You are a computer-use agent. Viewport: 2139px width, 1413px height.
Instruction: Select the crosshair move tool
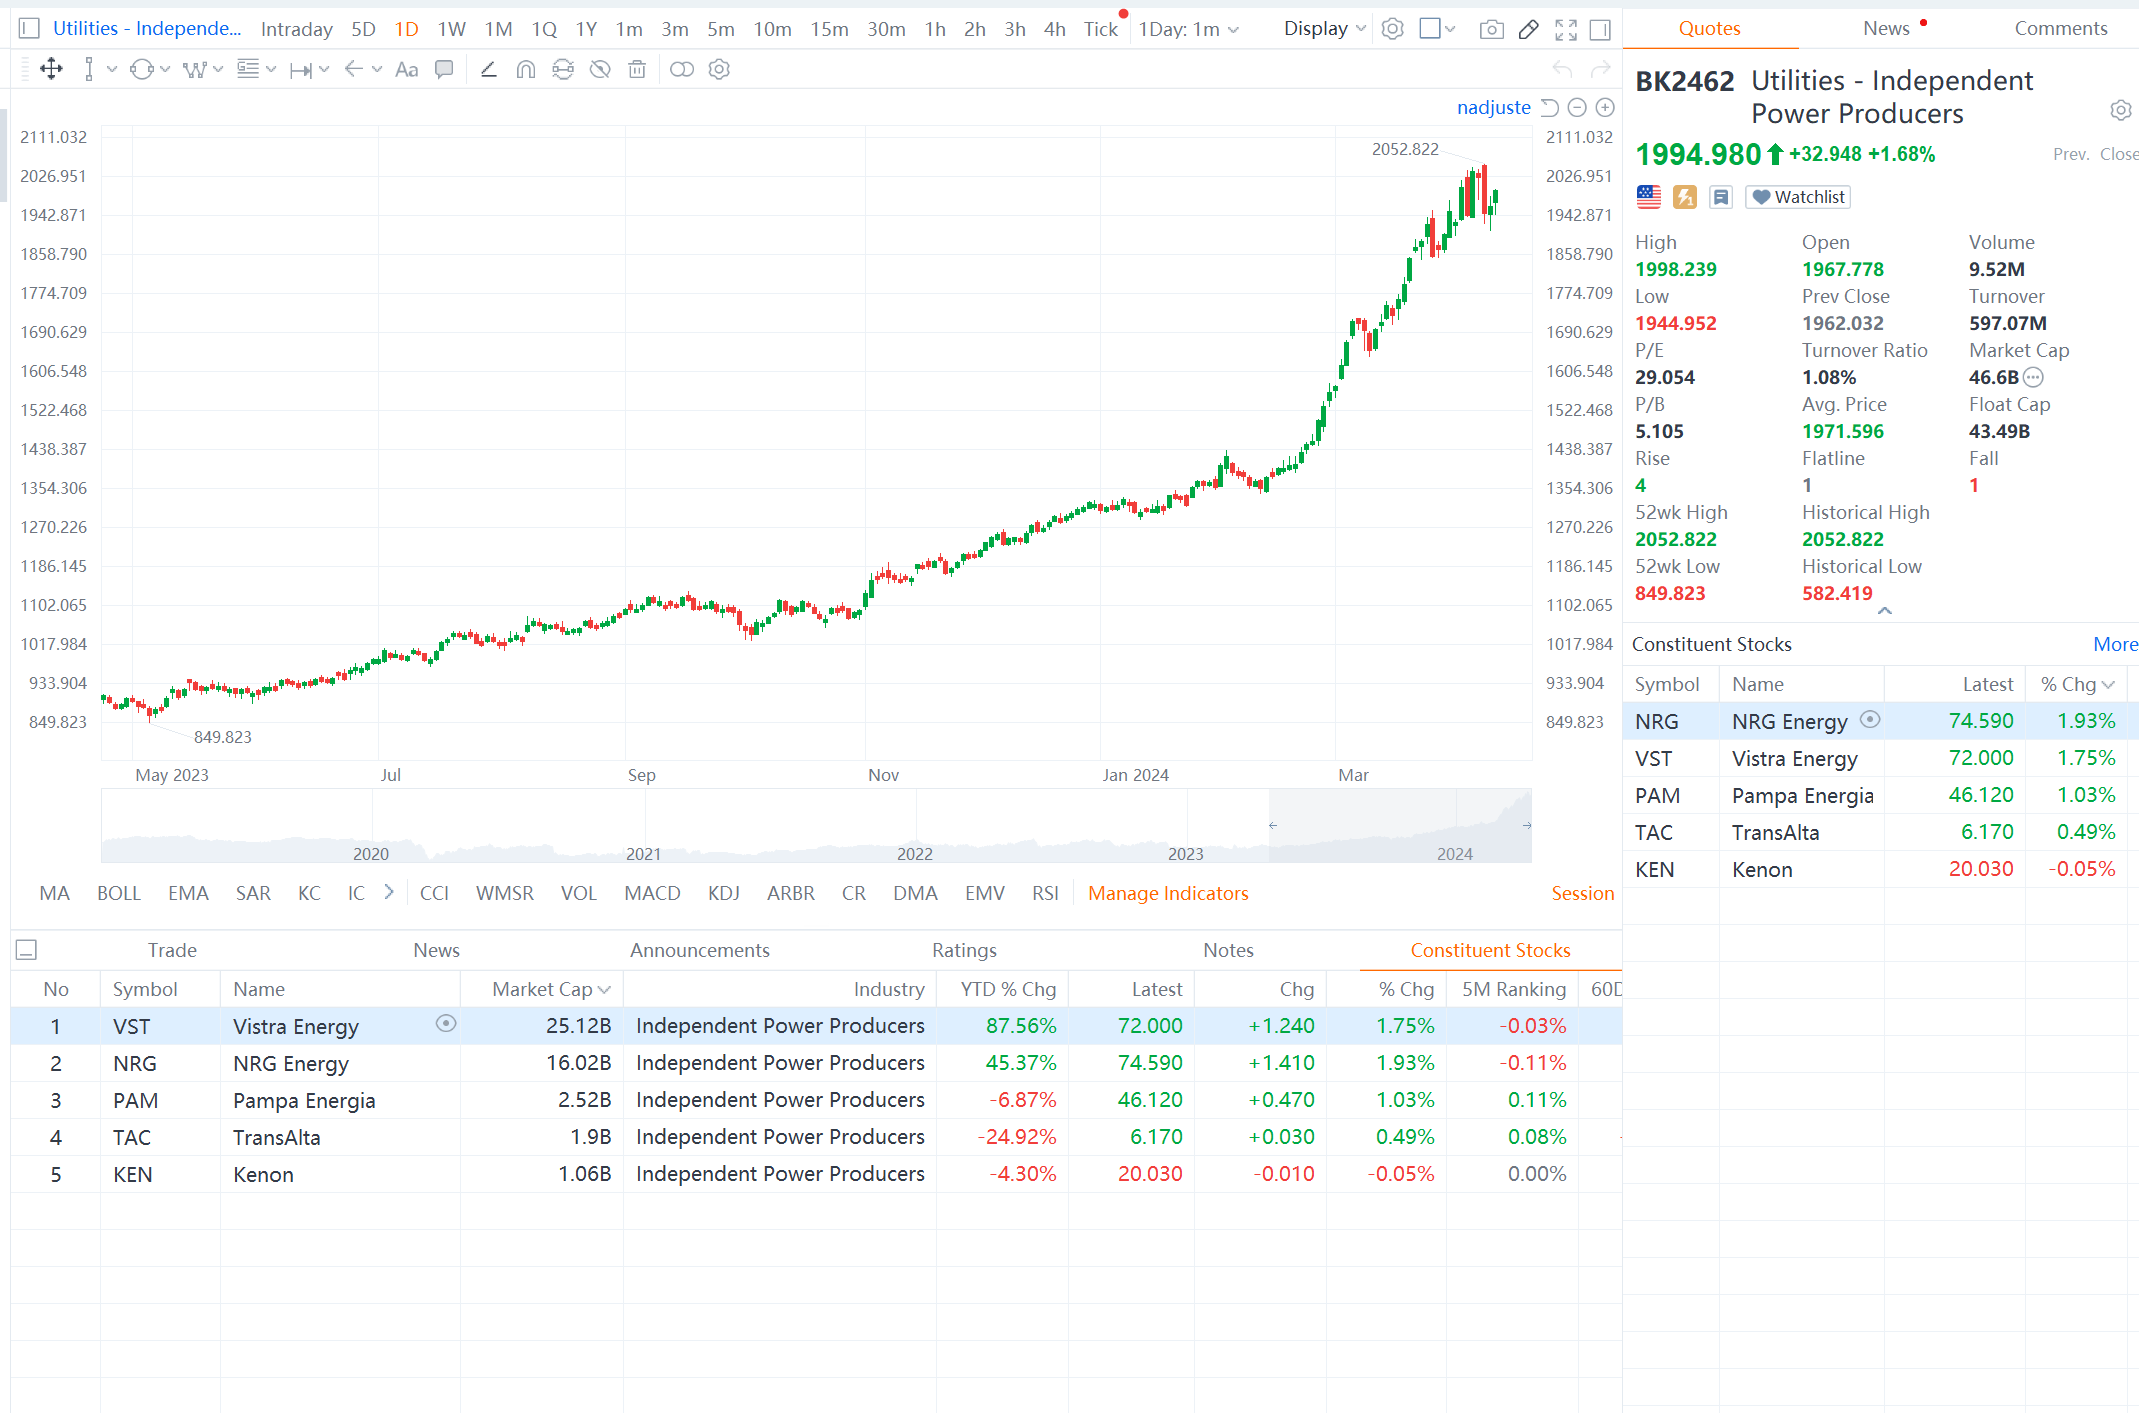coord(51,69)
